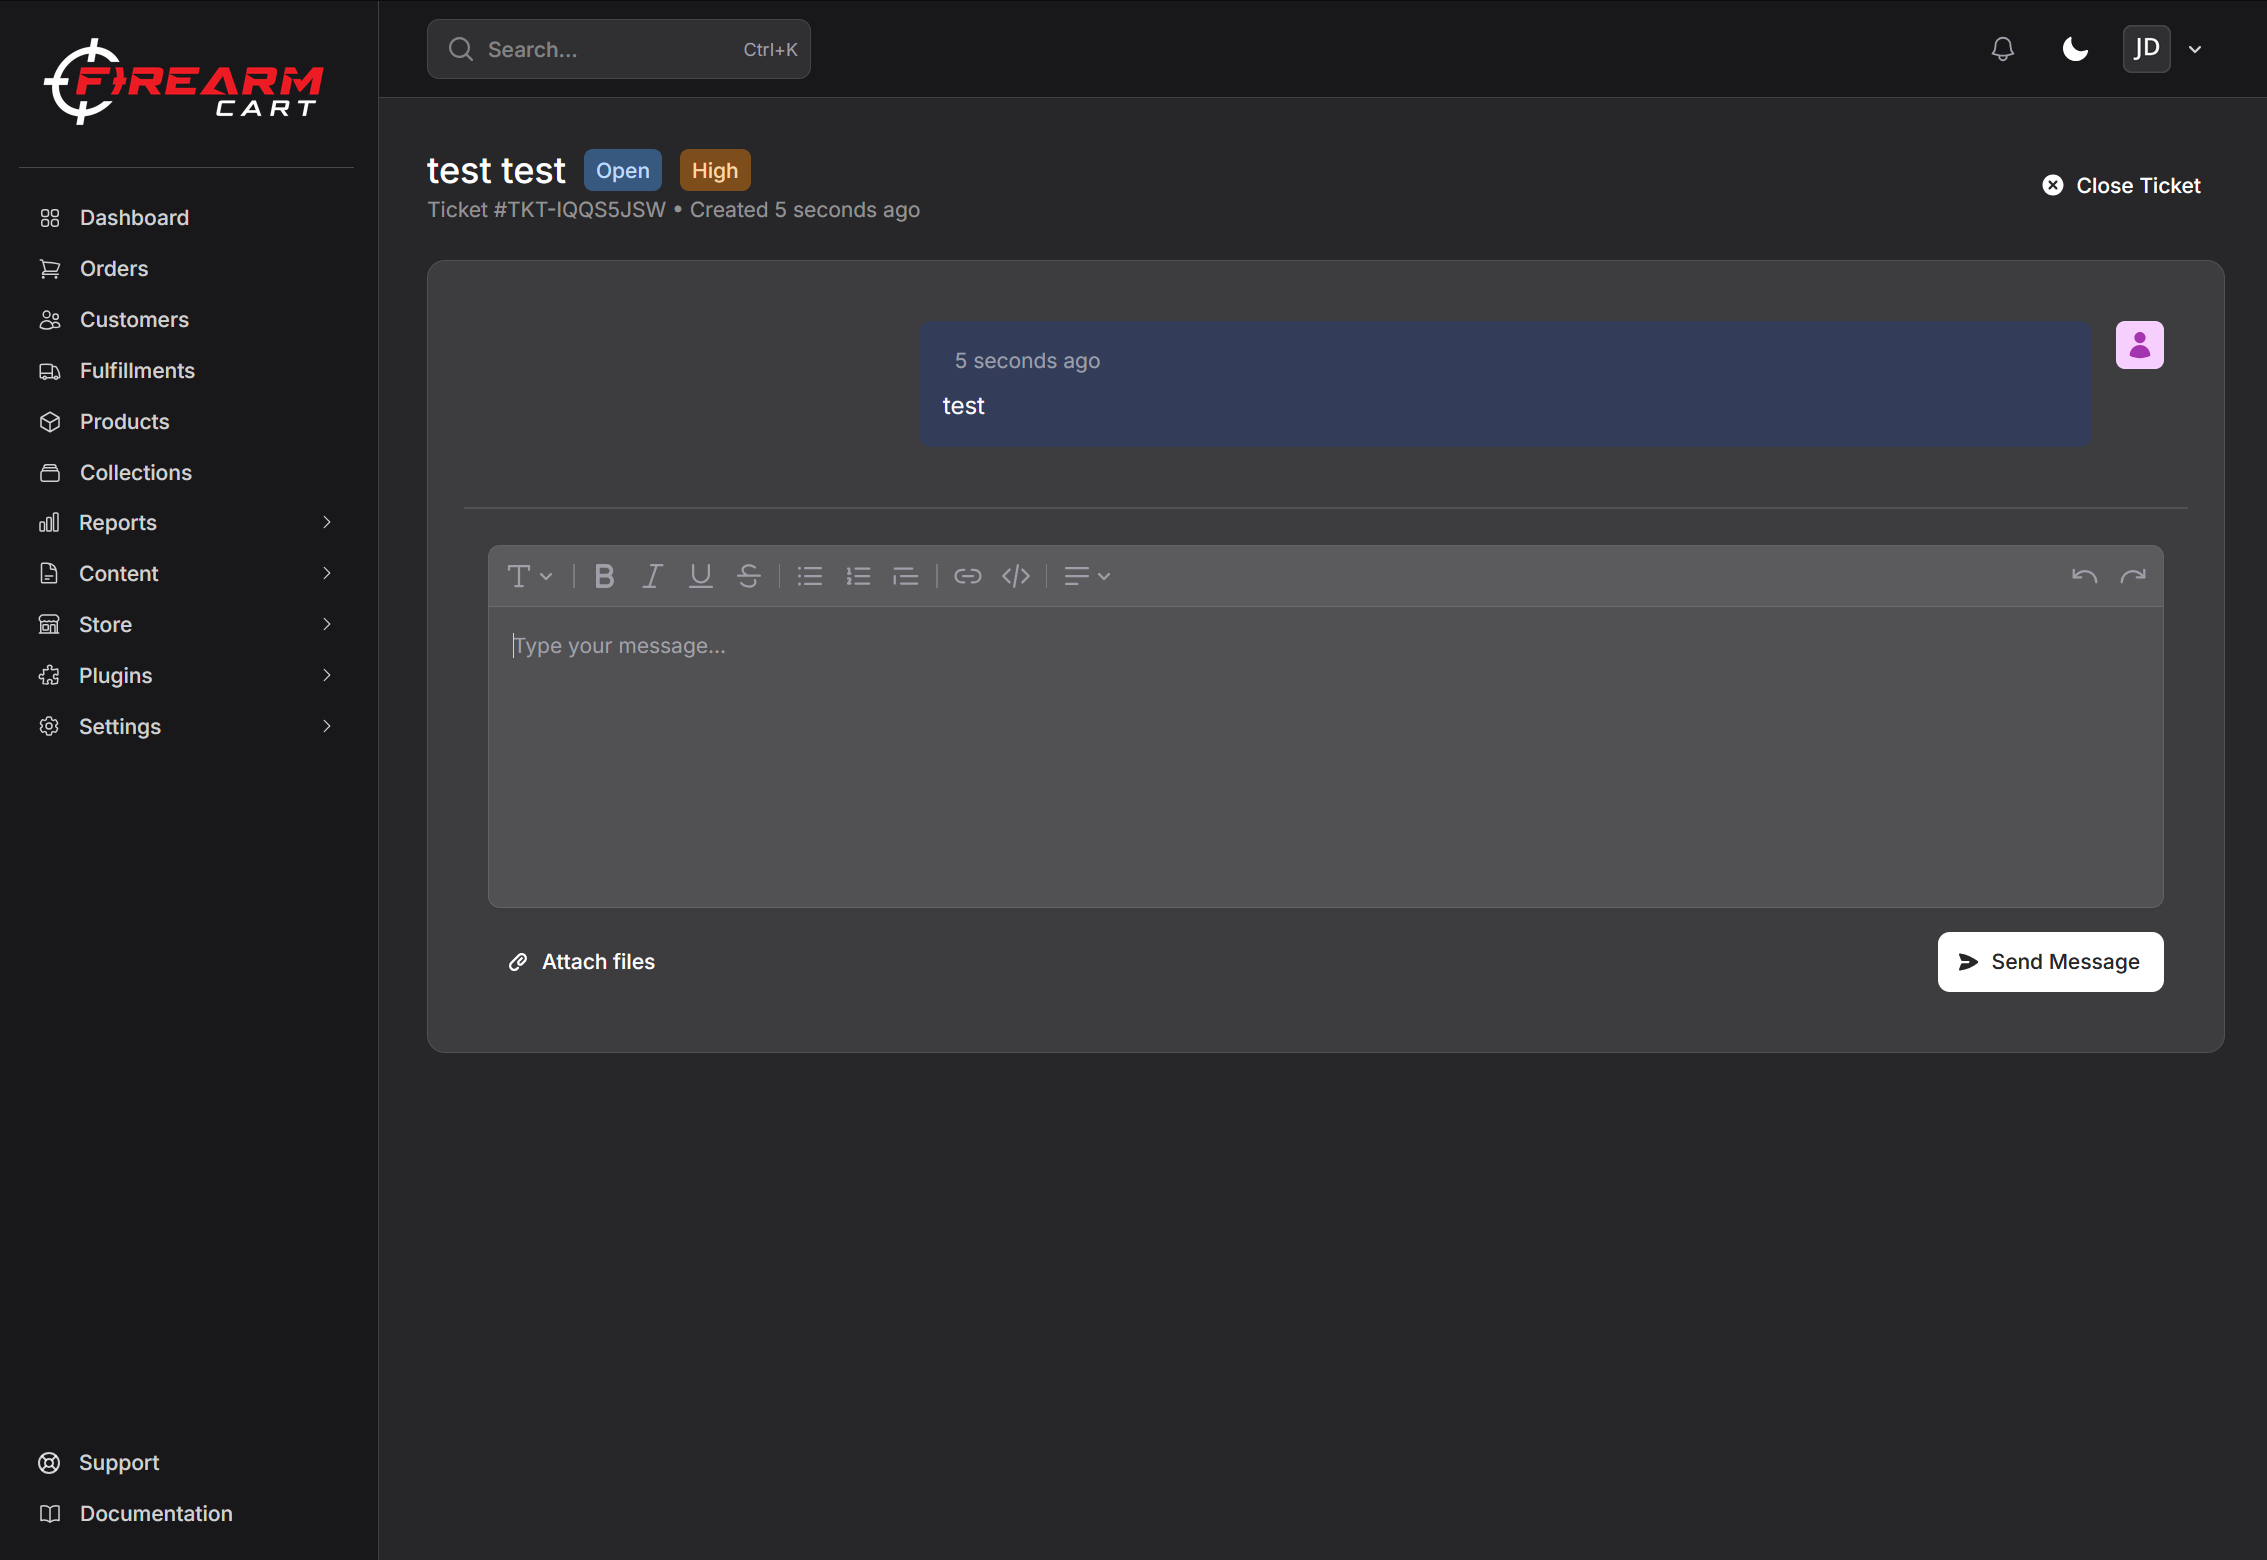Screen dimensions: 2267x1560
Task: Click the 'test test' ticket title
Action: 496,170
